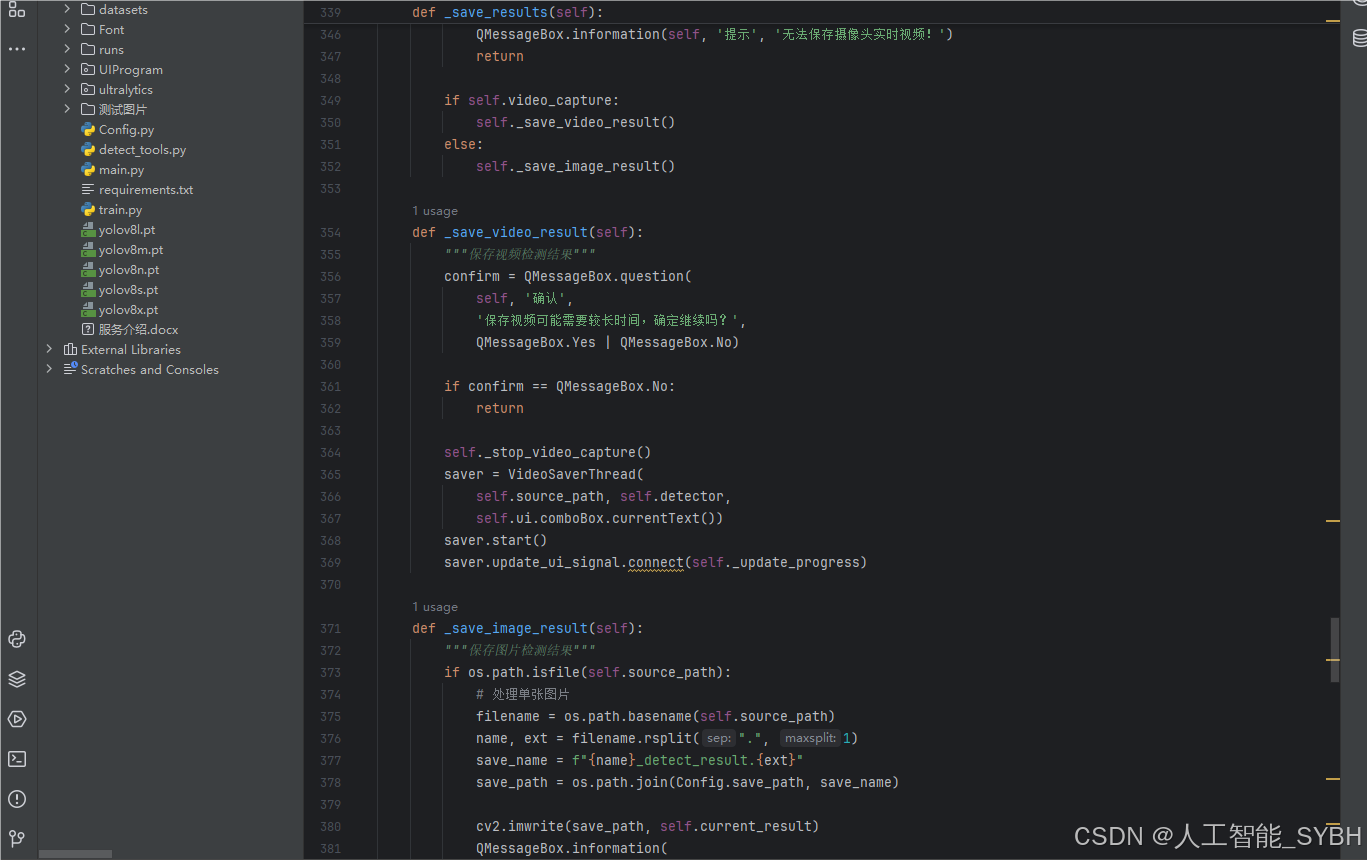Click the three-dot More tool windows icon
Viewport: 1367px width, 860px height.
(x=17, y=49)
